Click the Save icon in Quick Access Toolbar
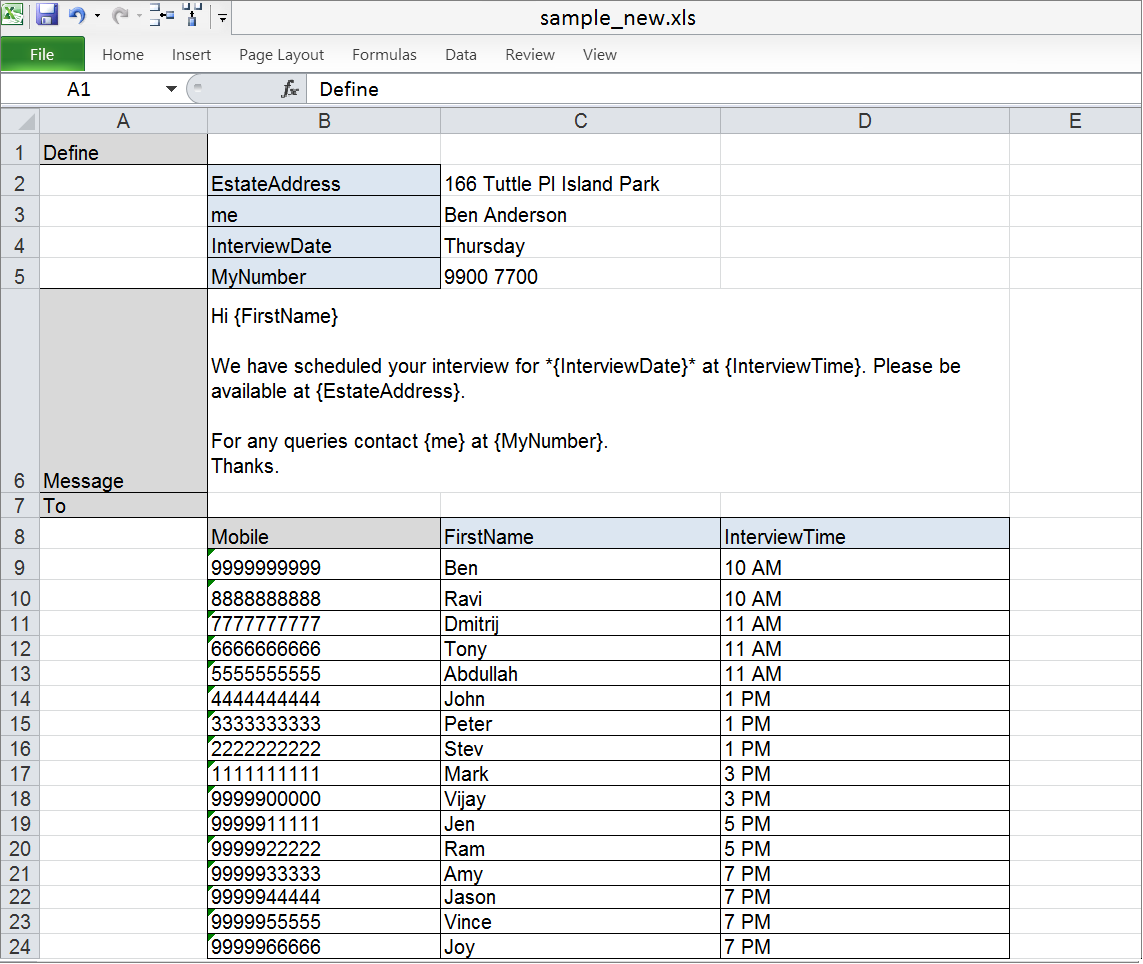This screenshot has height=964, width=1143. tap(47, 16)
